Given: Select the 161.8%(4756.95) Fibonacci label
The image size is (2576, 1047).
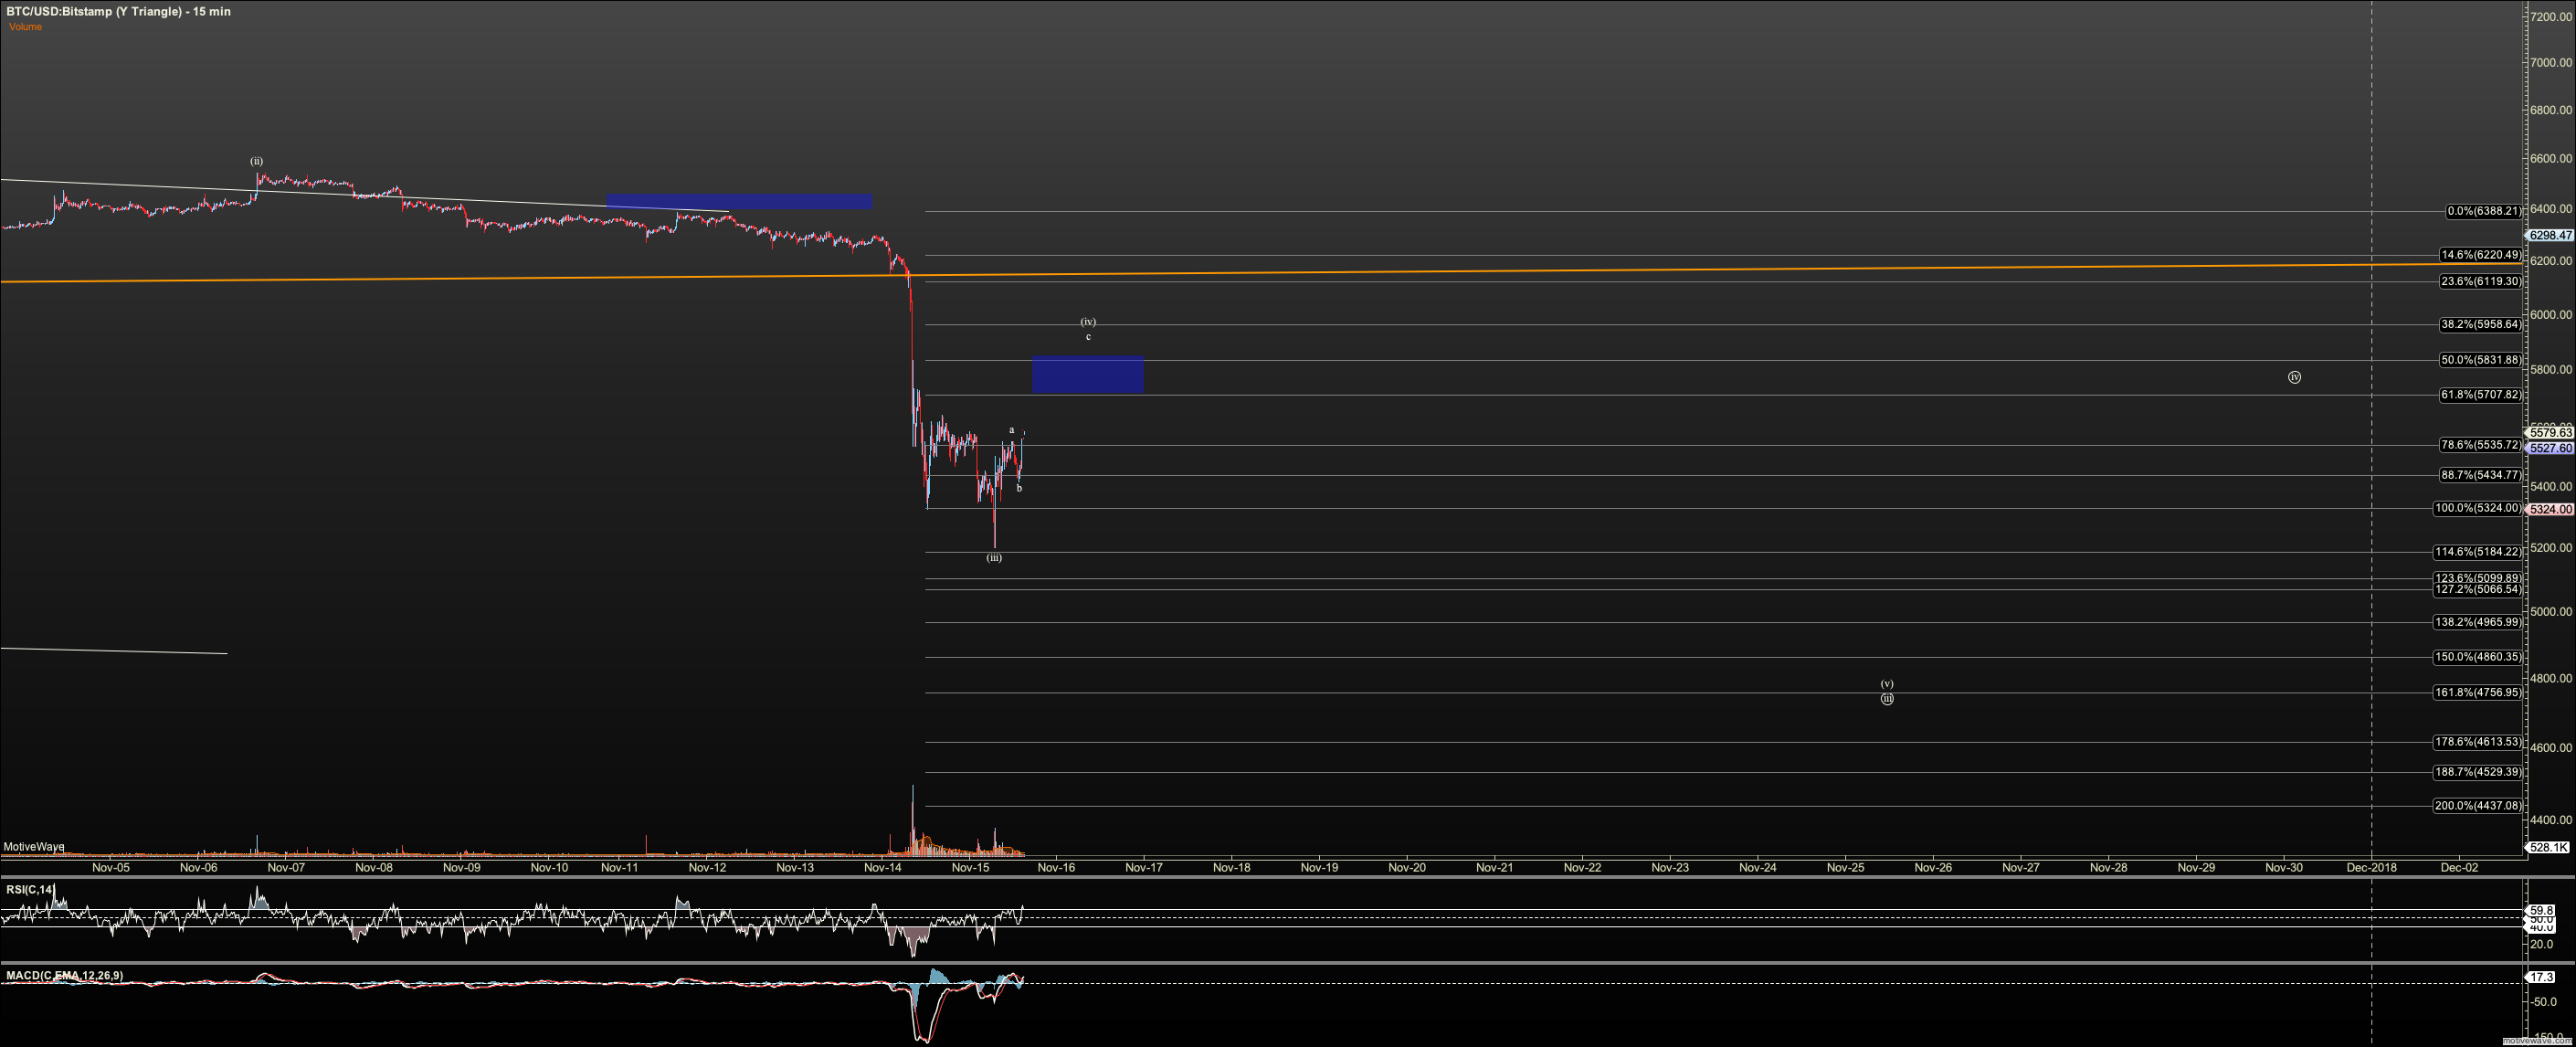Looking at the screenshot, I should pyautogui.click(x=2477, y=692).
